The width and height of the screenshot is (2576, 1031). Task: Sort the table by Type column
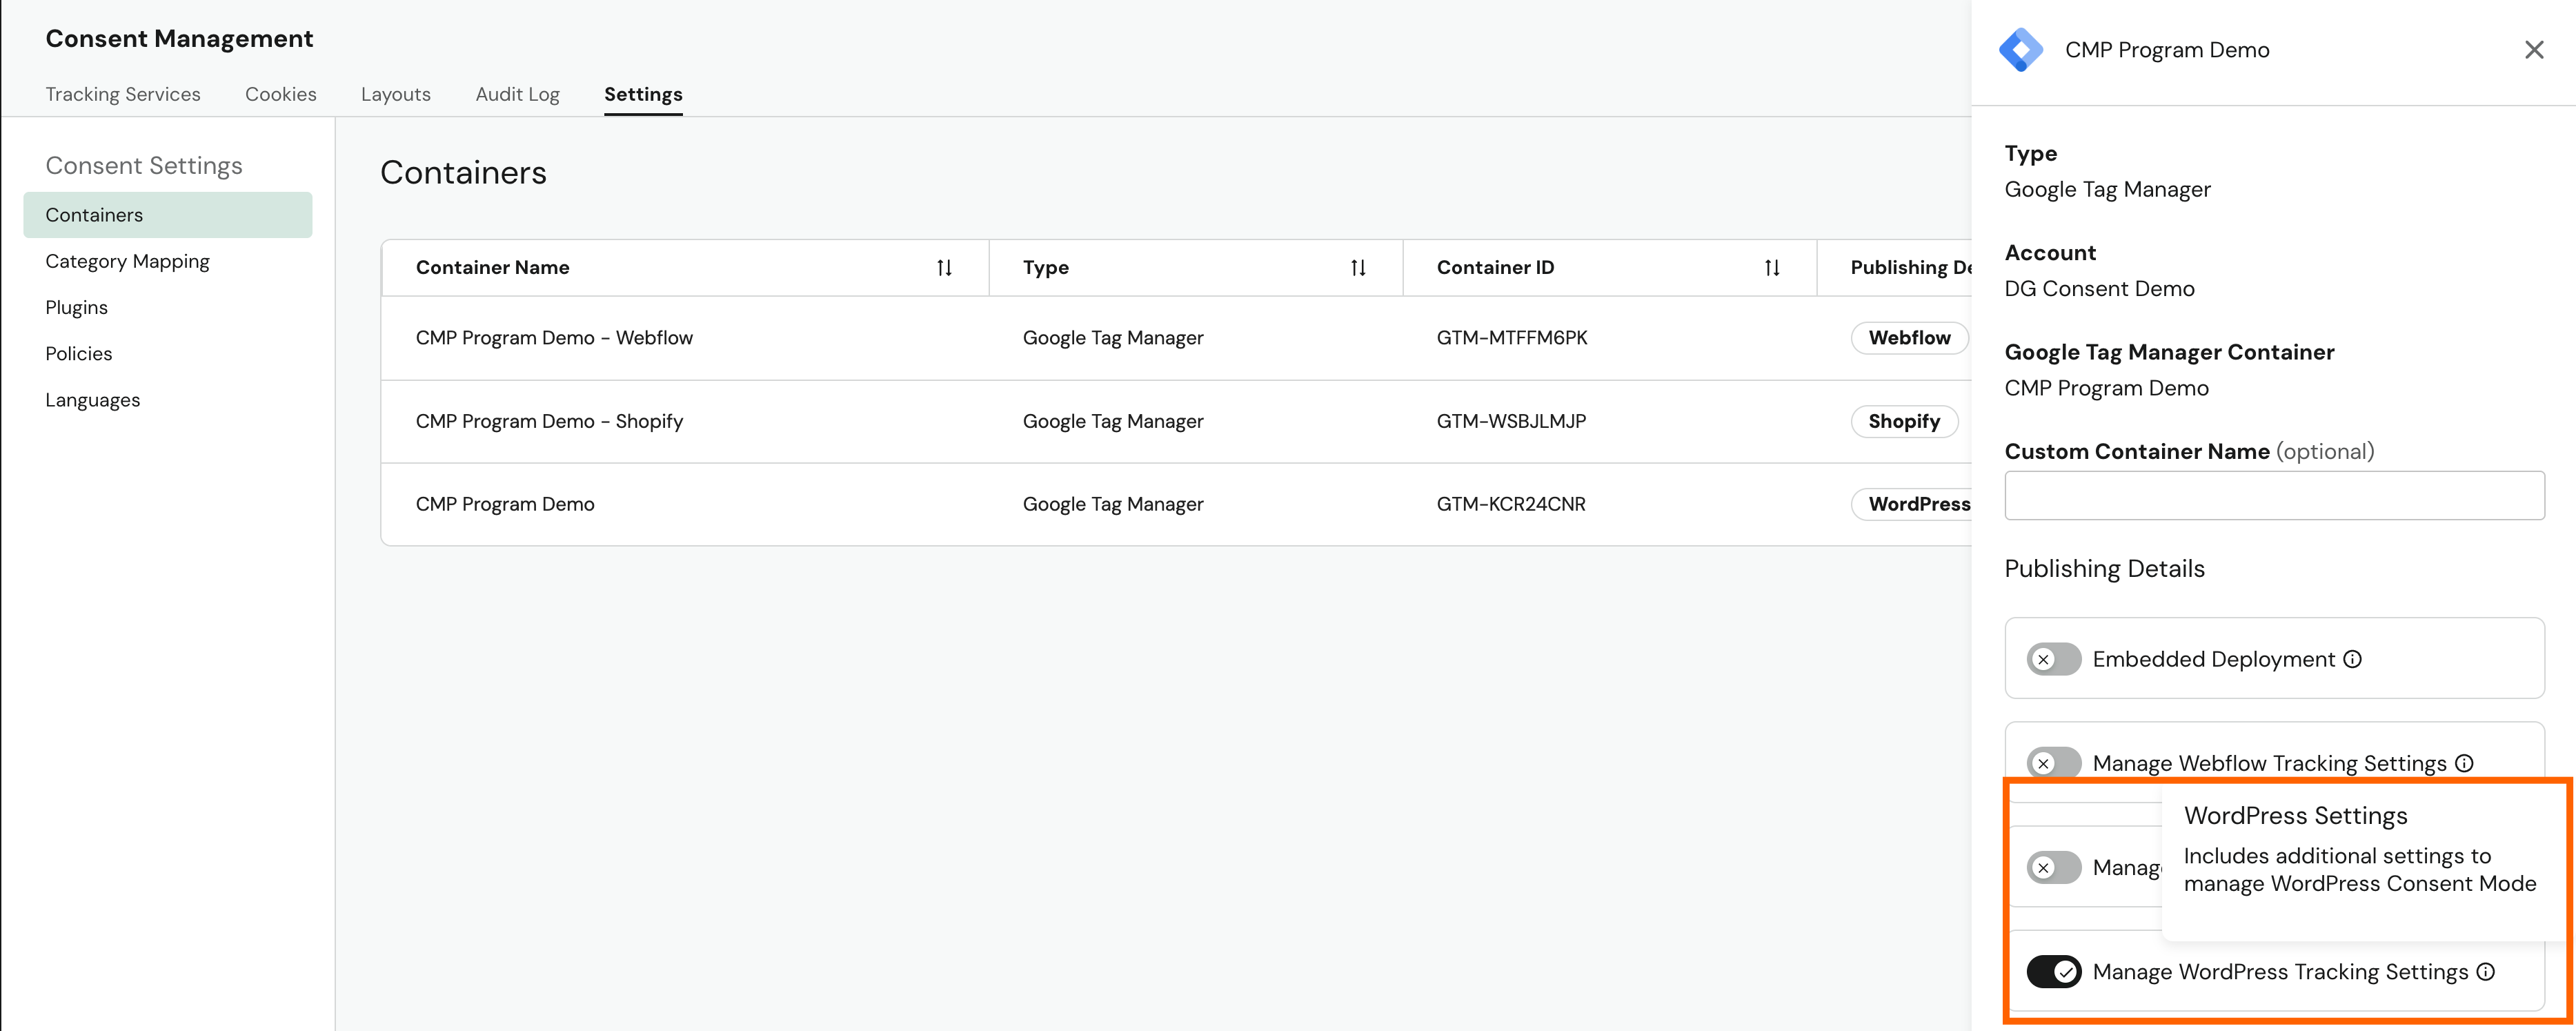pyautogui.click(x=1357, y=267)
